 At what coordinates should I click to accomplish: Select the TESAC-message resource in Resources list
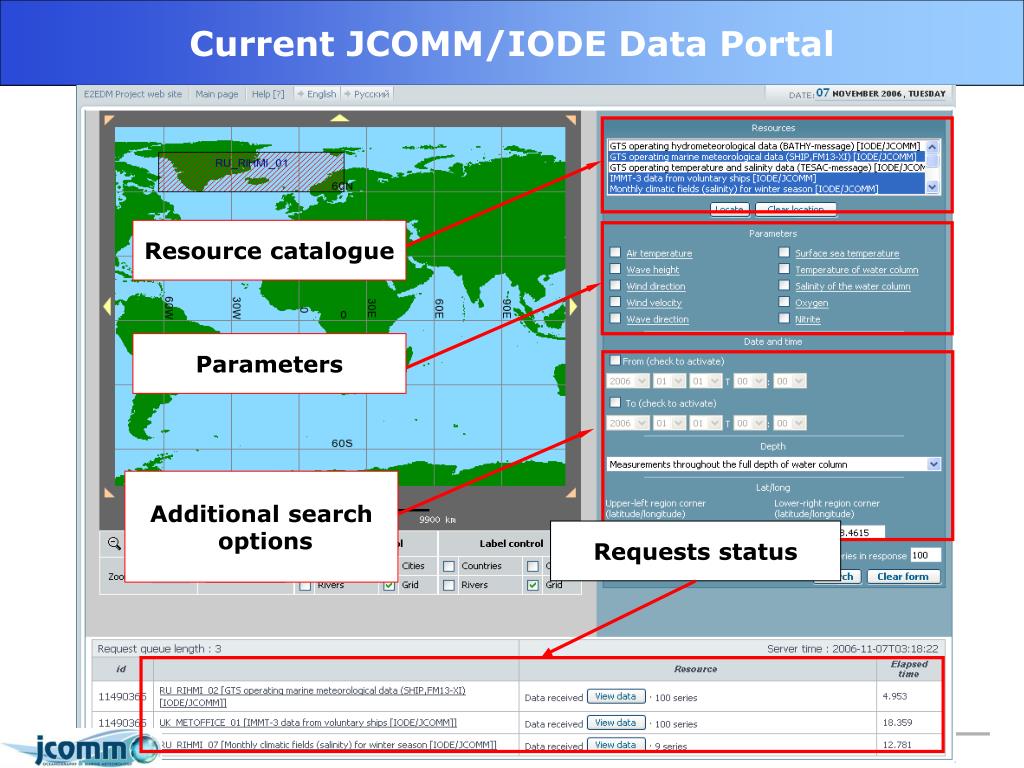tap(767, 167)
